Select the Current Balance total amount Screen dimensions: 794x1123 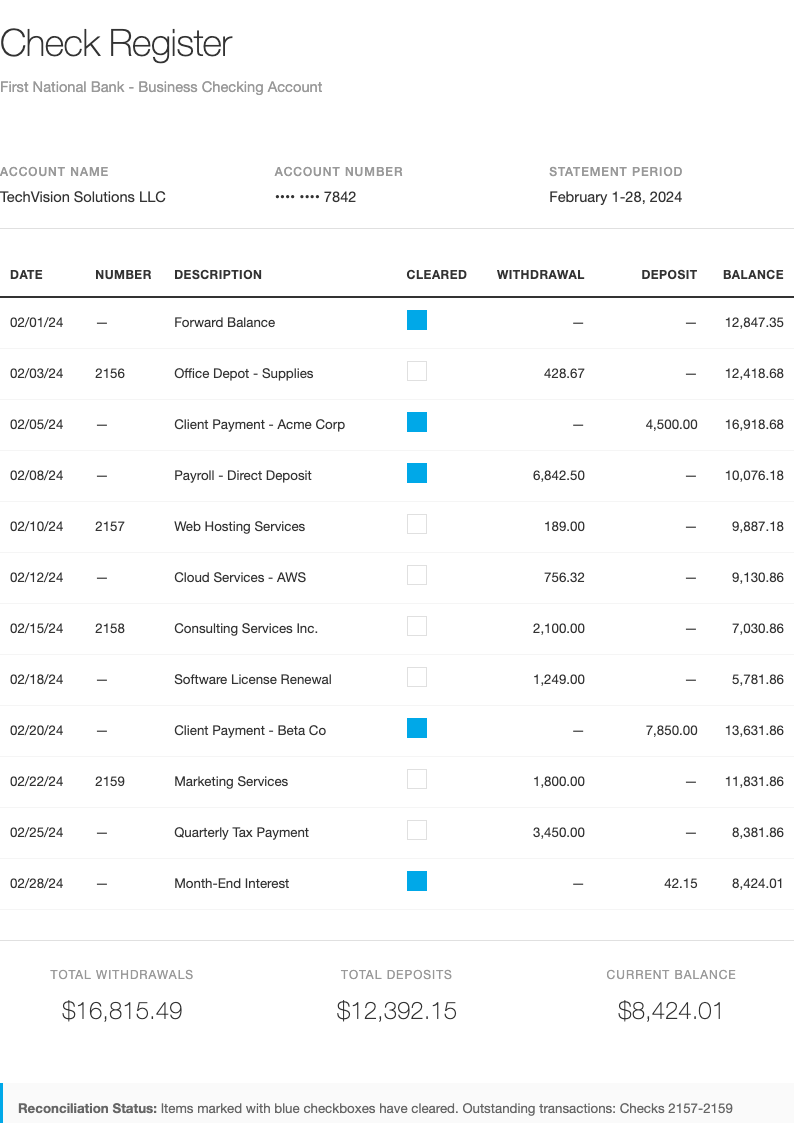point(671,1011)
